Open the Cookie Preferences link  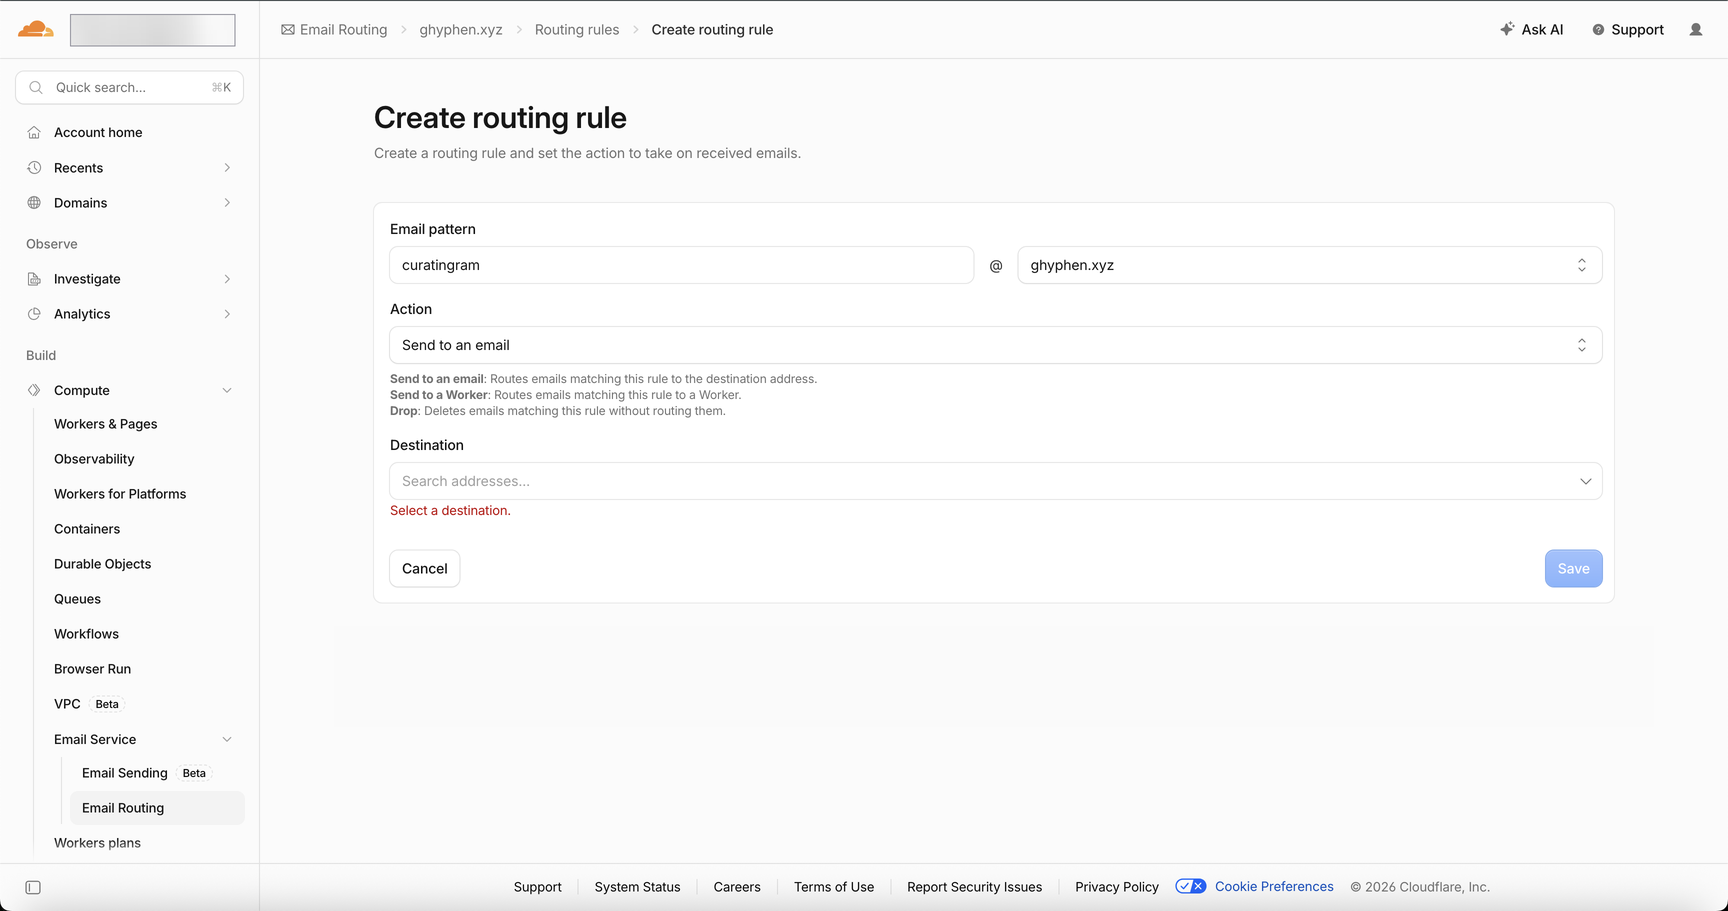[x=1274, y=887]
